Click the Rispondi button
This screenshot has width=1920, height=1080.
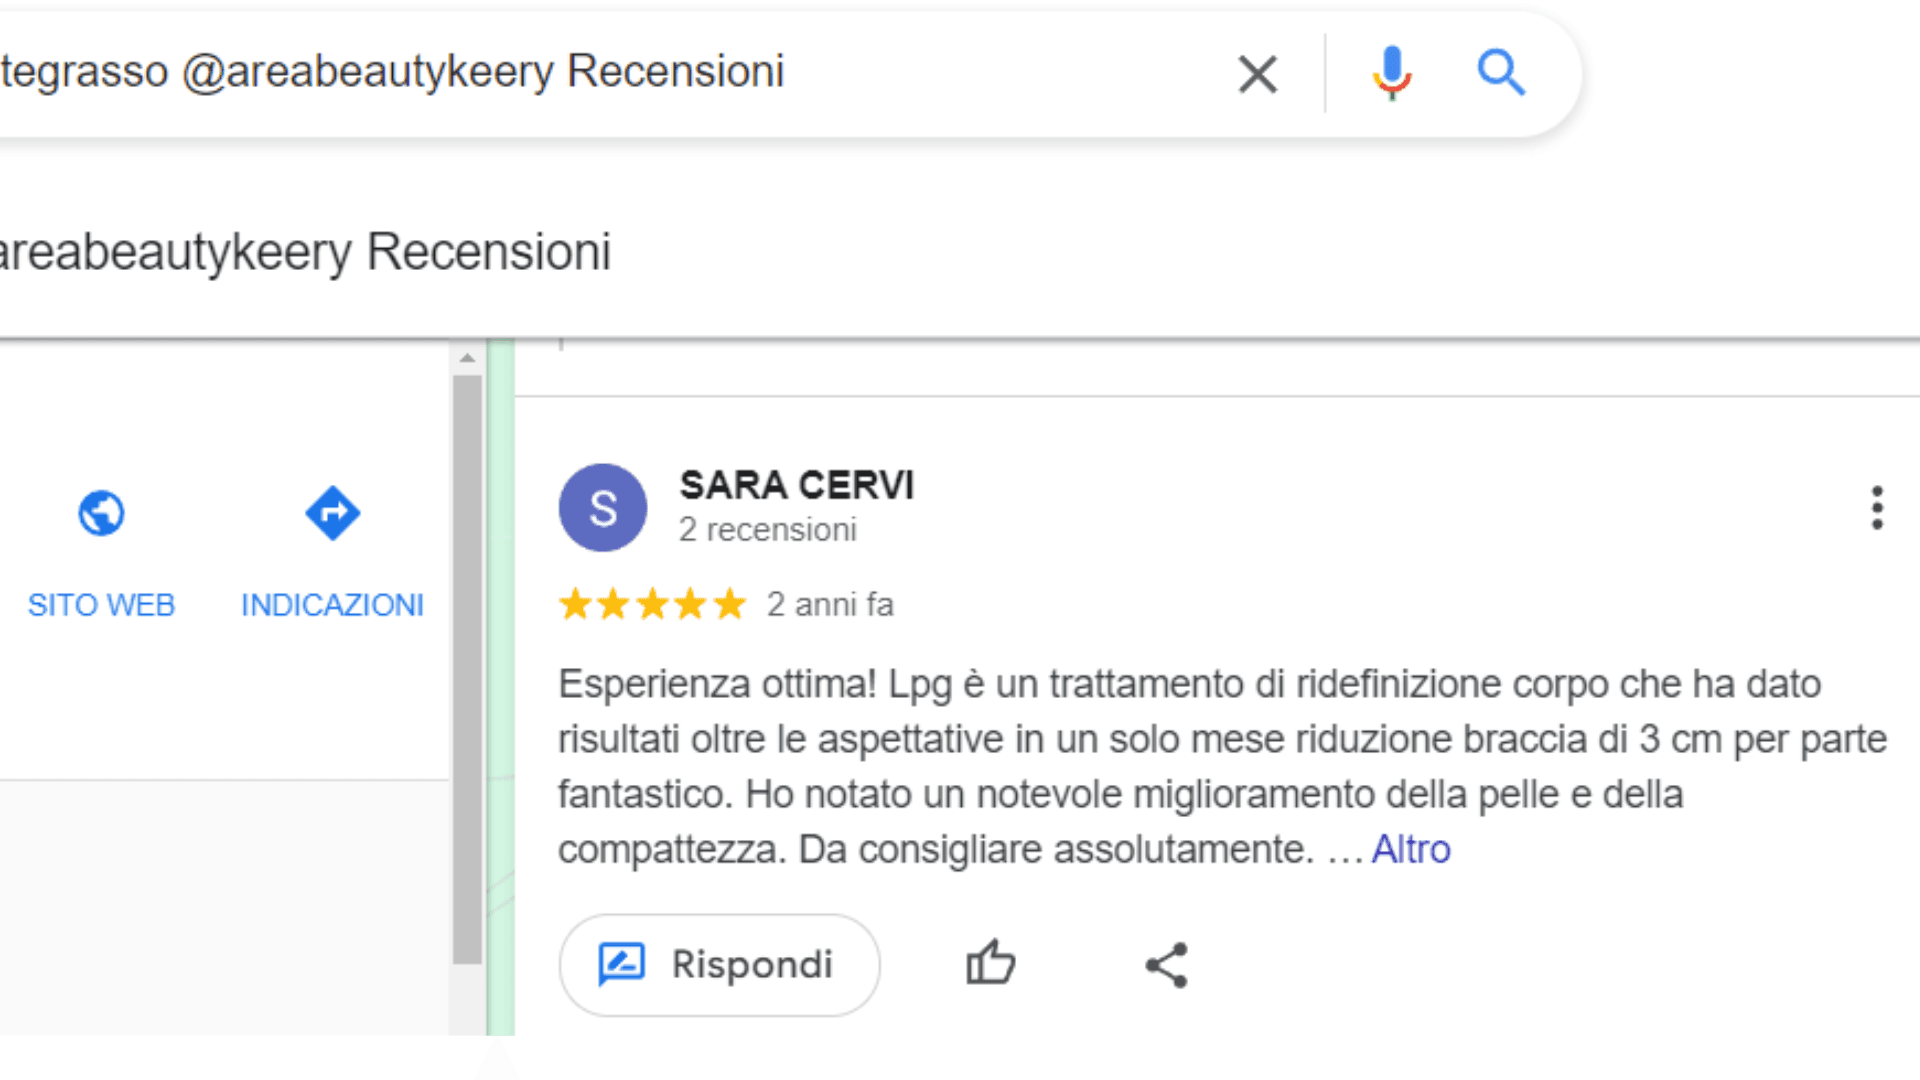click(x=719, y=965)
